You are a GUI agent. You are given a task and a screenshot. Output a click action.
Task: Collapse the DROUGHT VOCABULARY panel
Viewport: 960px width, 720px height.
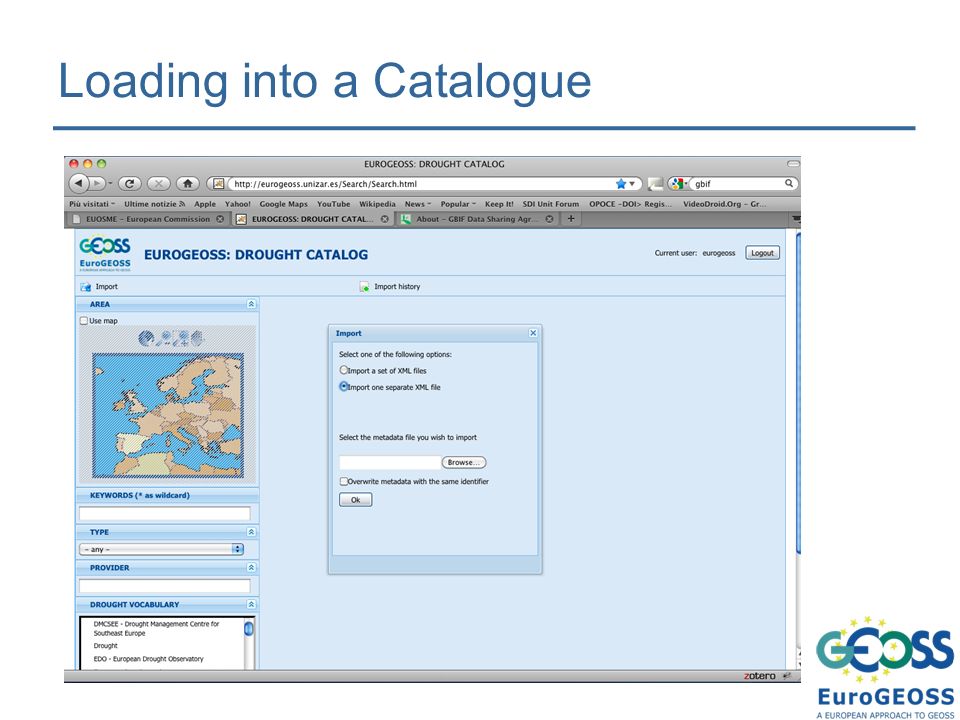tap(251, 604)
